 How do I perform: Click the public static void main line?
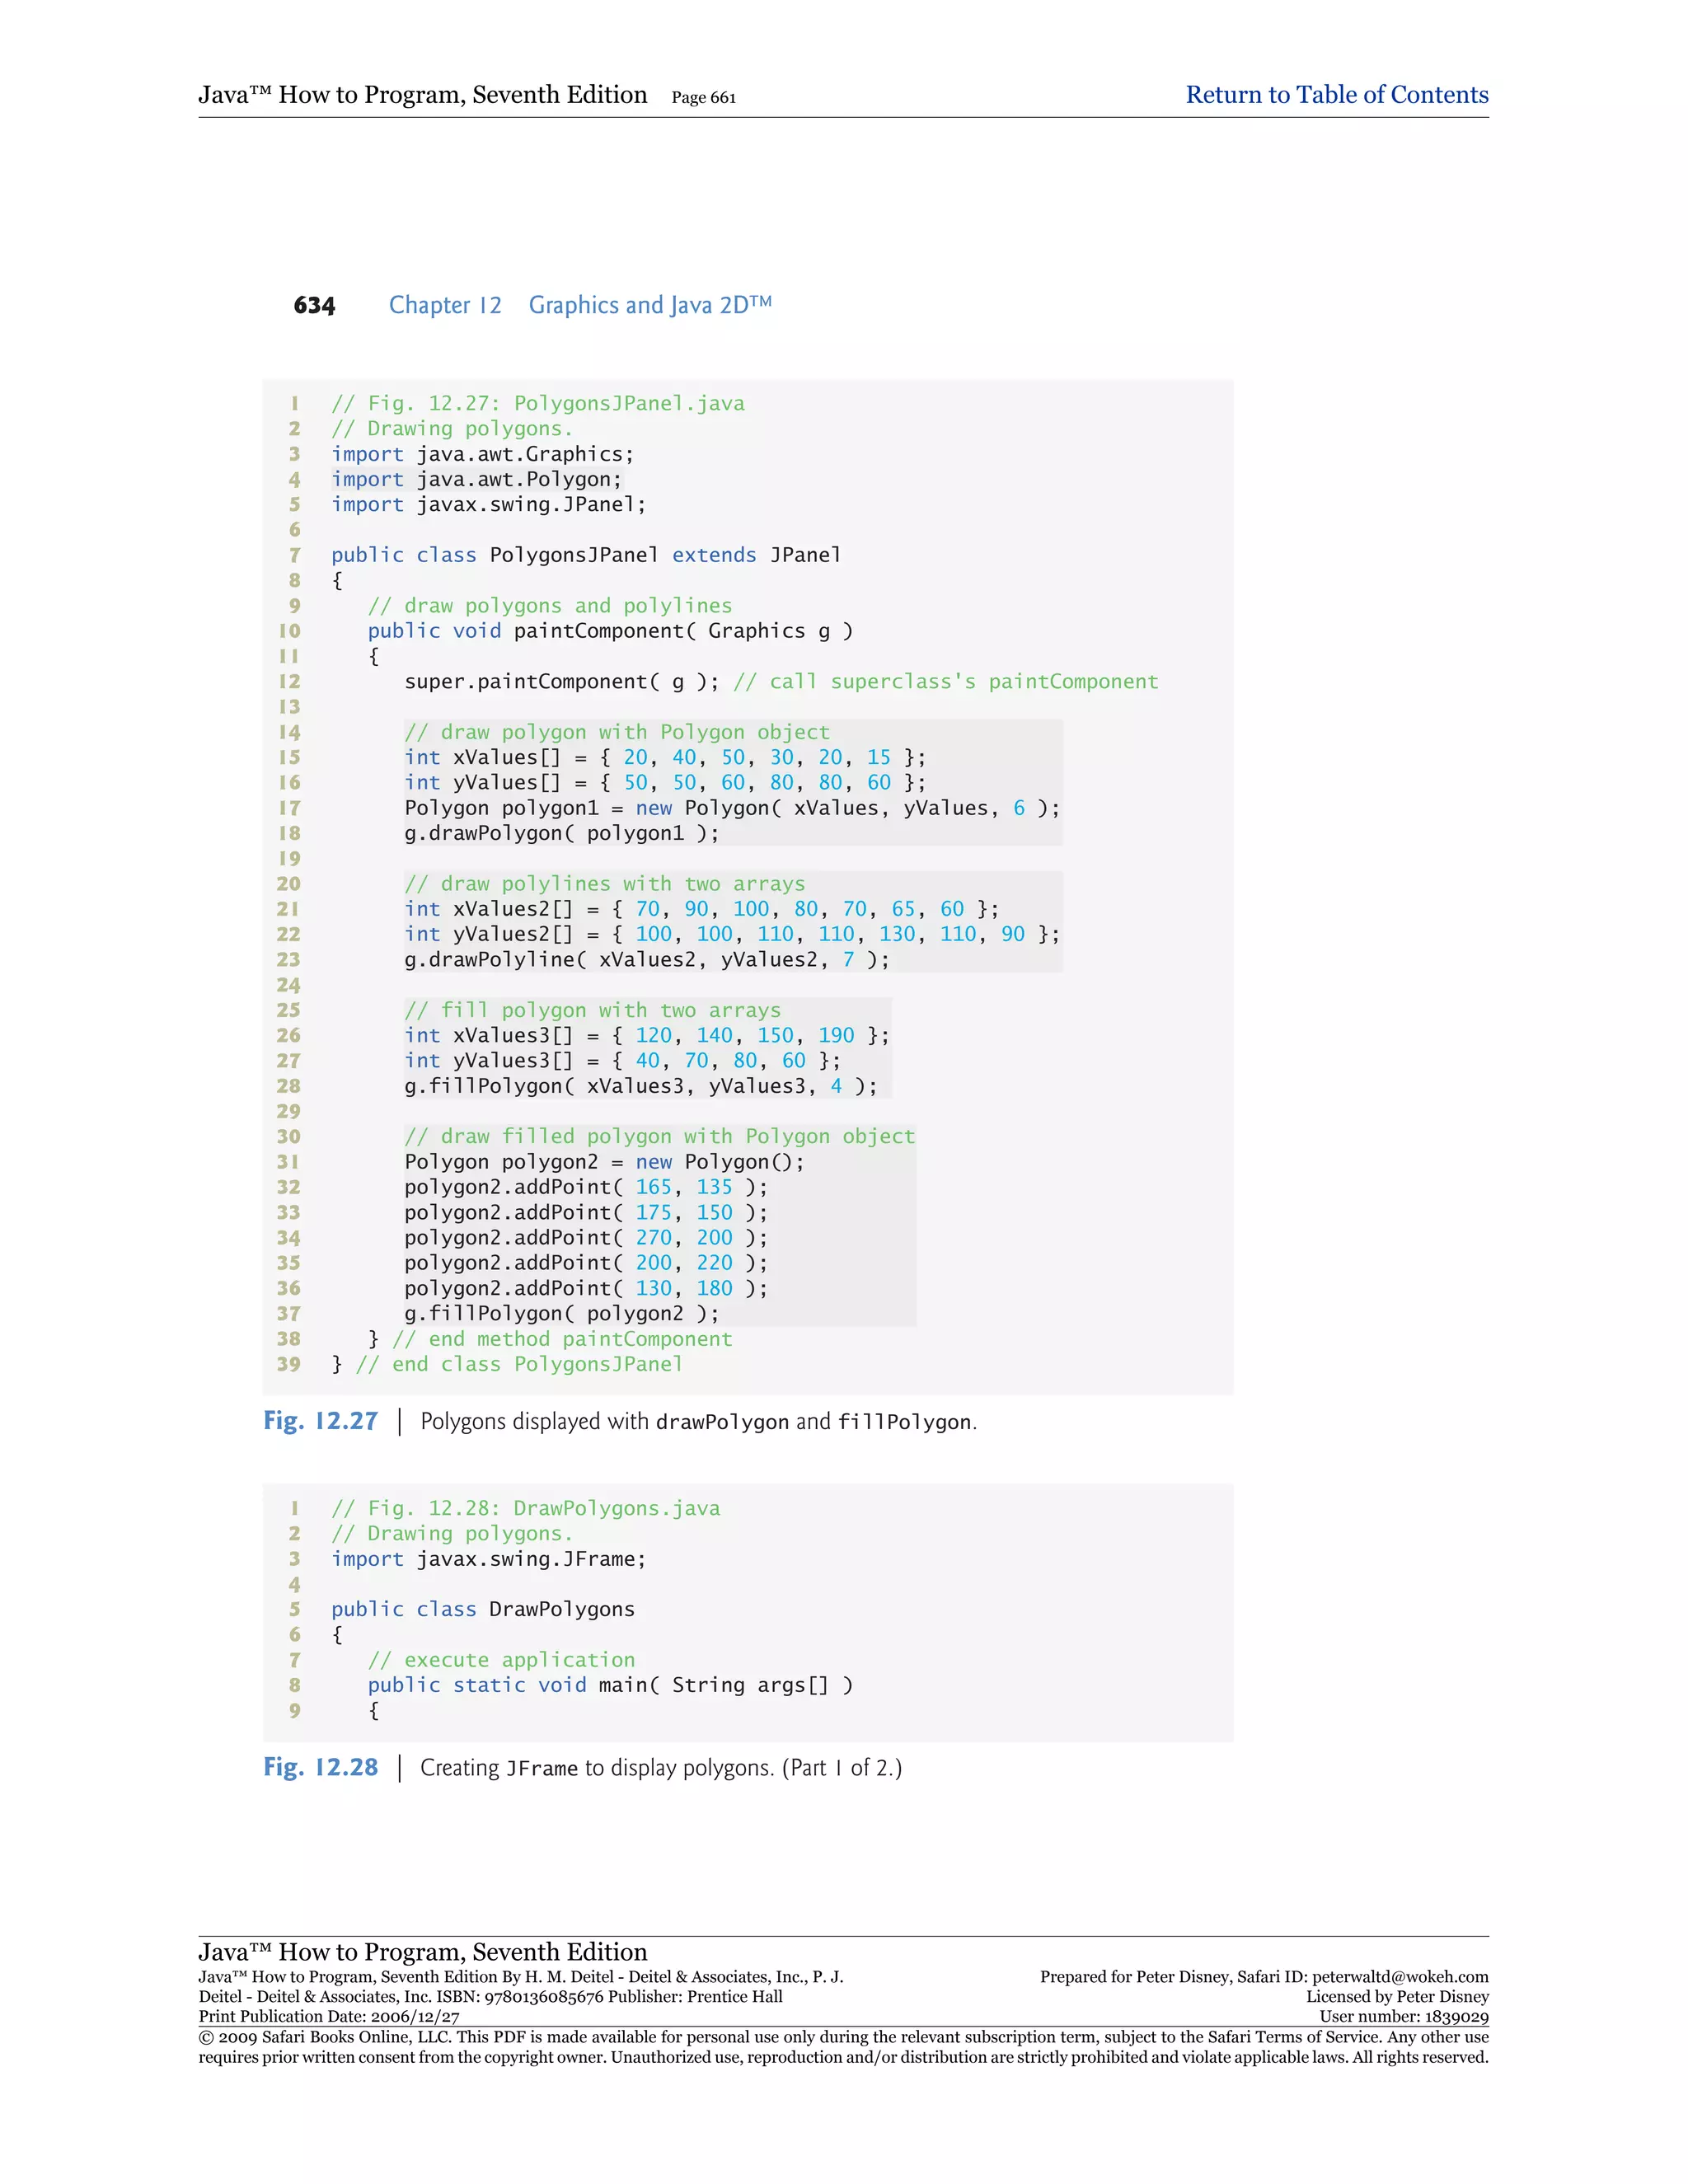point(610,1685)
